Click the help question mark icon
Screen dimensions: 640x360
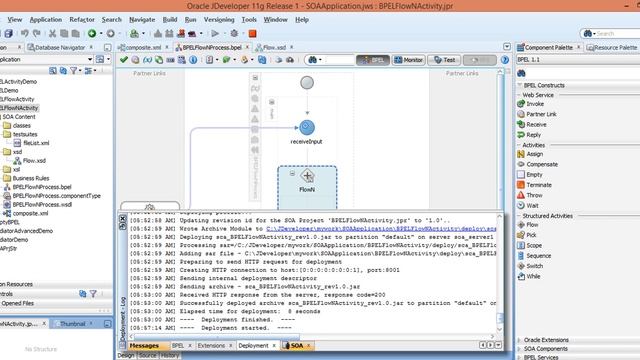pos(505,60)
